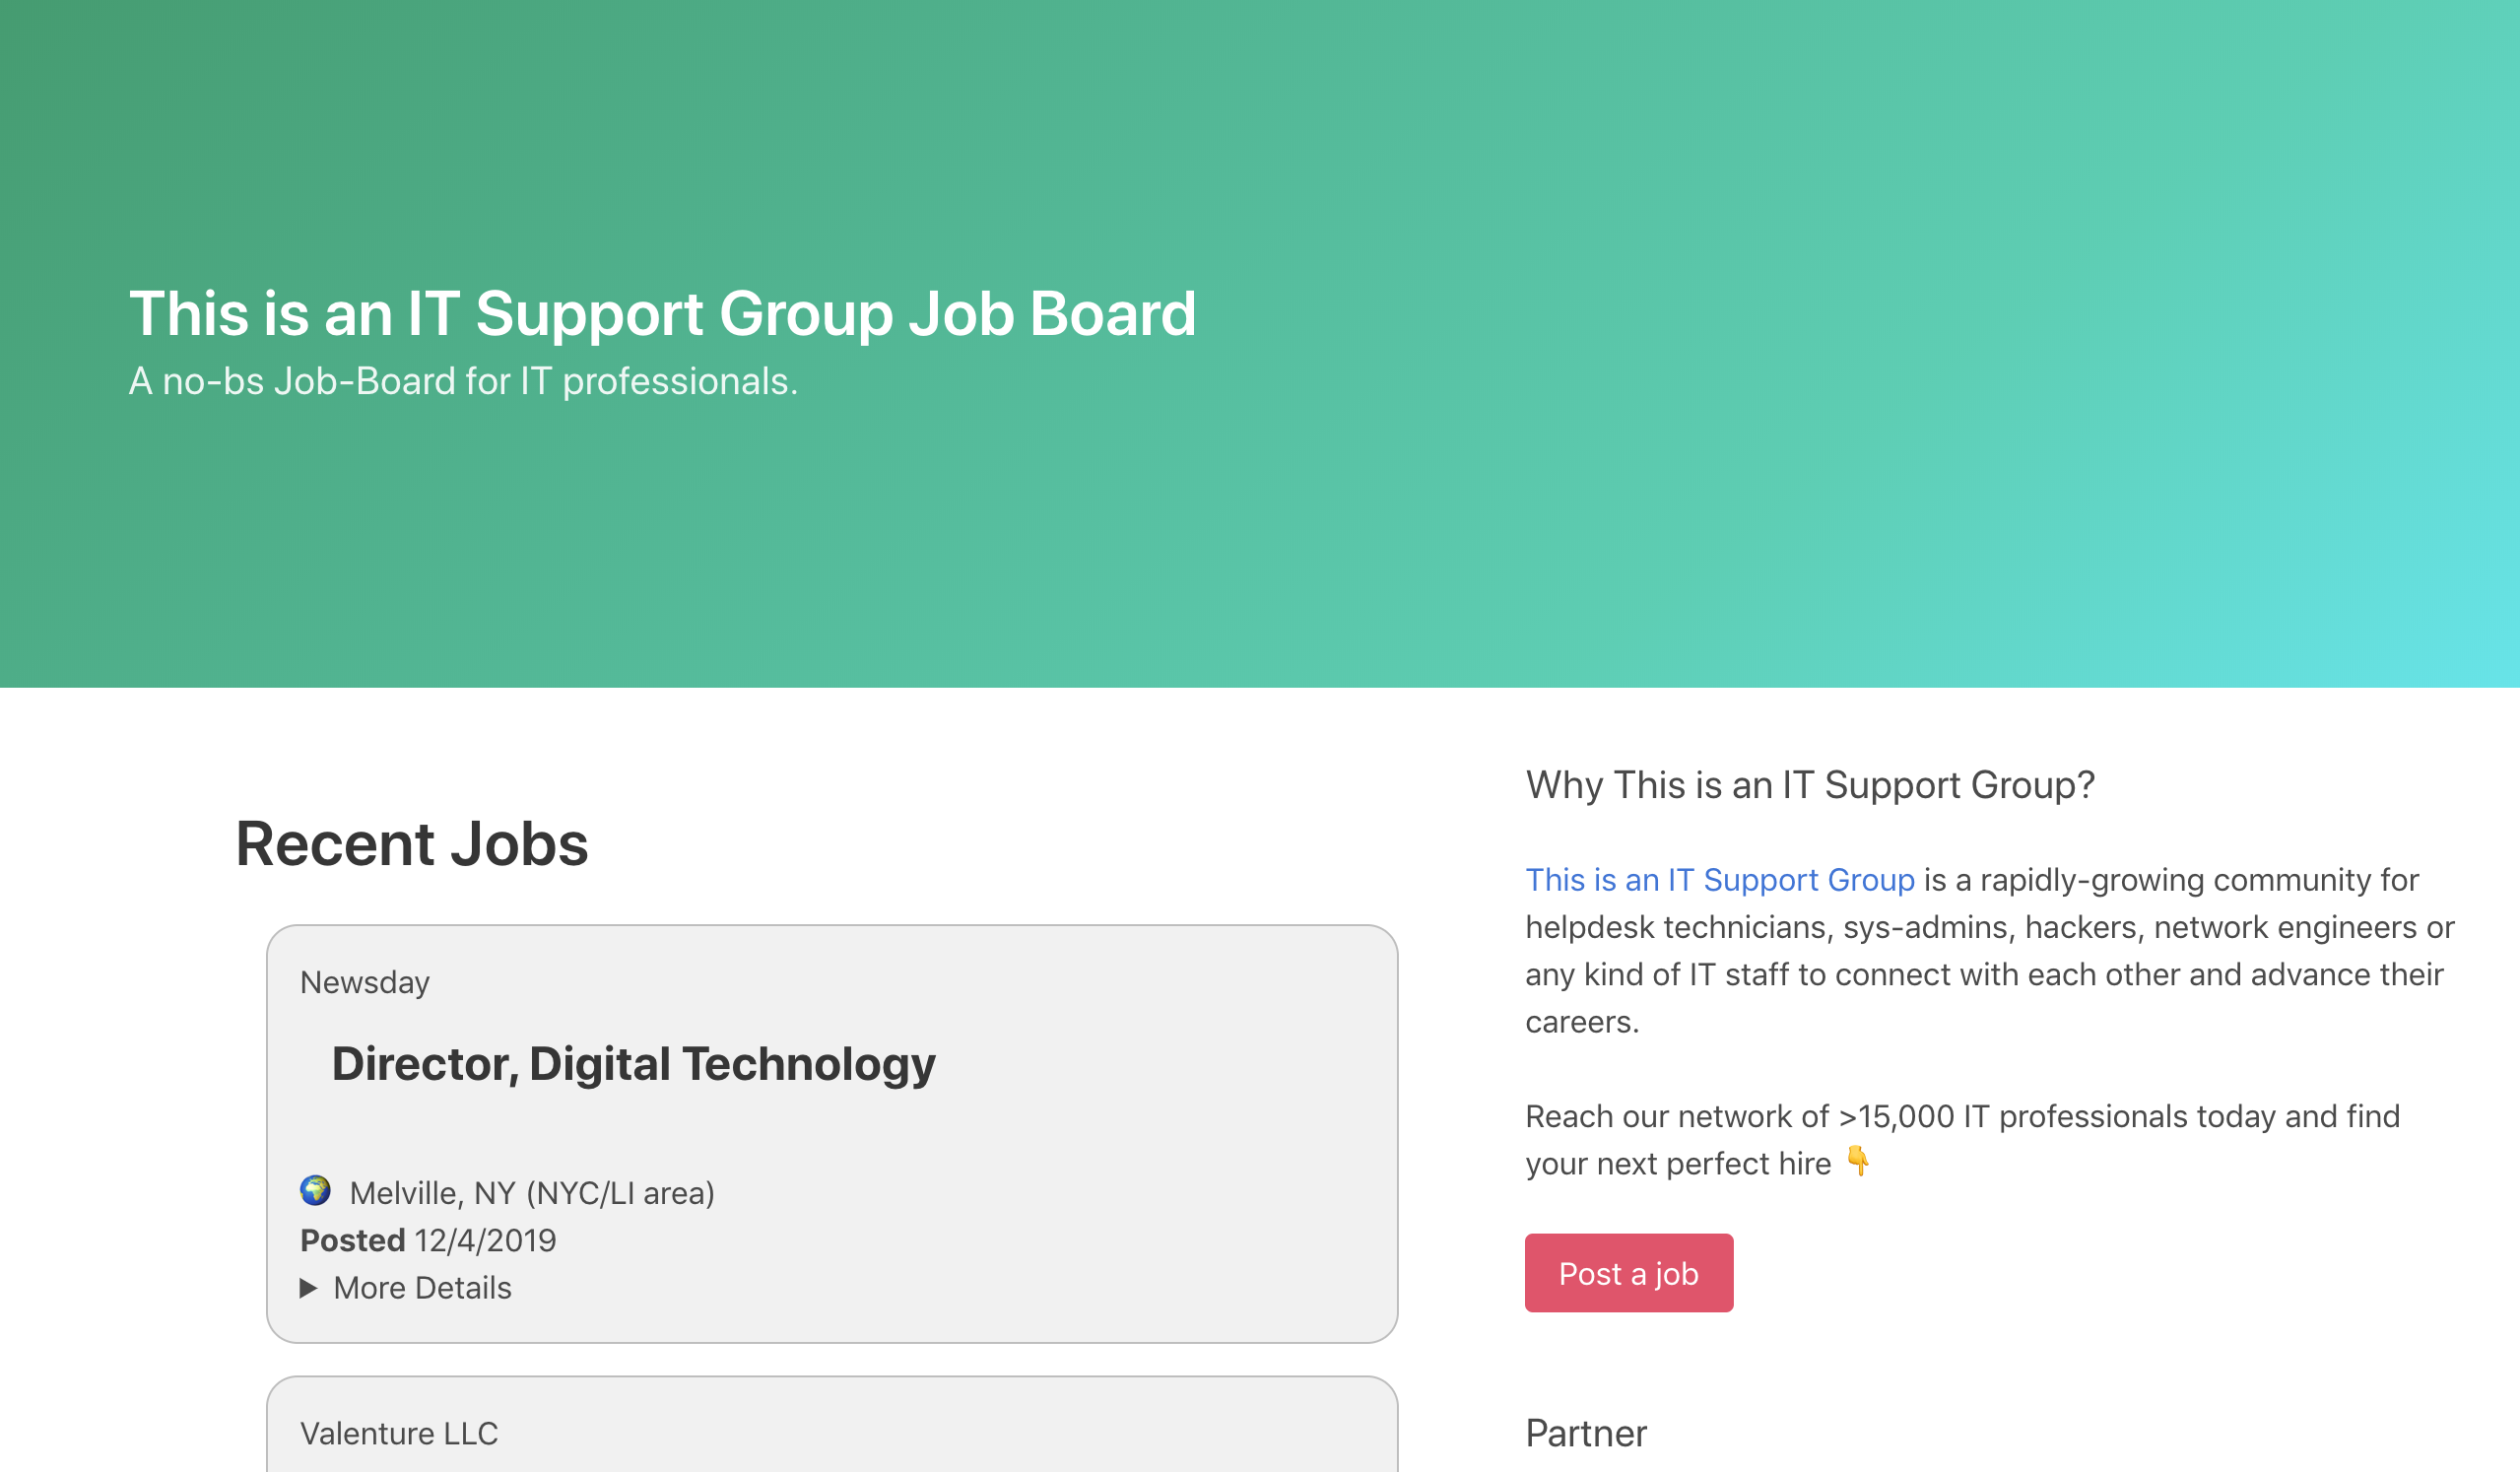This screenshot has width=2520, height=1472.
Task: Click the job board title in the header
Action: (663, 313)
